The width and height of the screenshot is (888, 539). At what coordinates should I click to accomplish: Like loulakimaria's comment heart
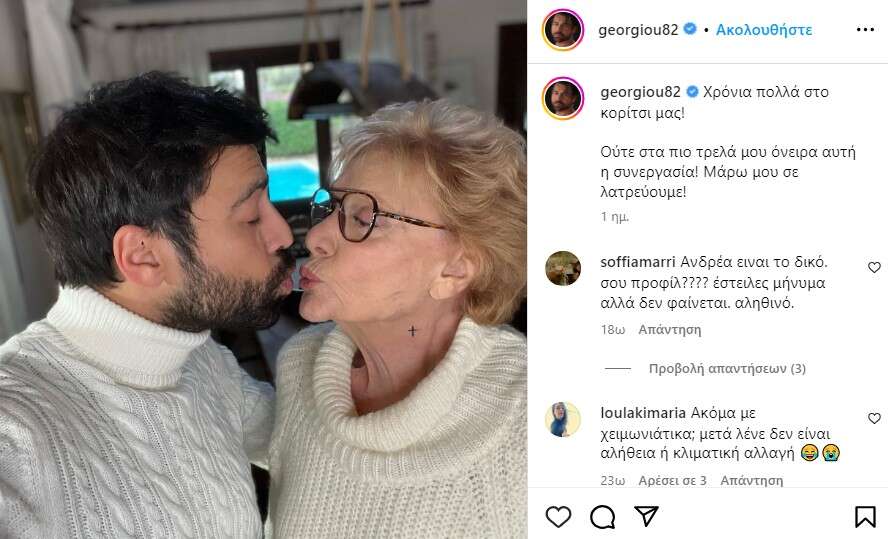[x=874, y=418]
